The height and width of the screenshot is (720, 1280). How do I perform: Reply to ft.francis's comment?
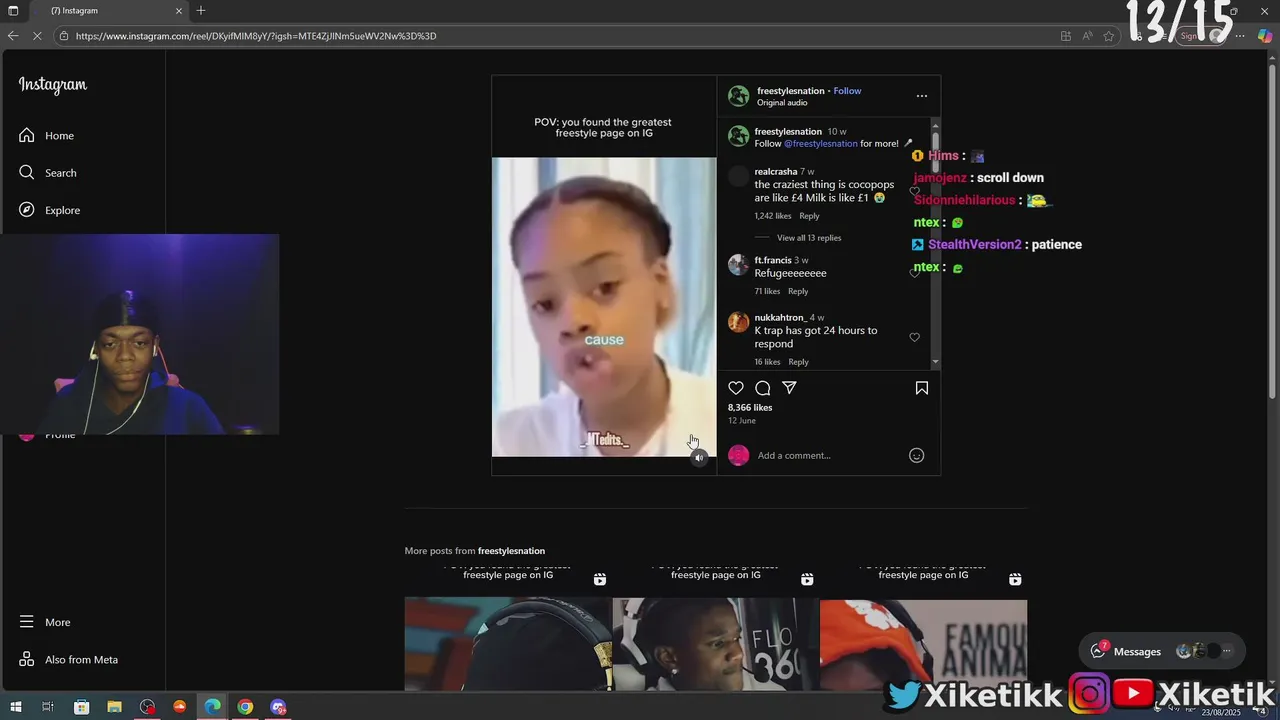point(798,292)
